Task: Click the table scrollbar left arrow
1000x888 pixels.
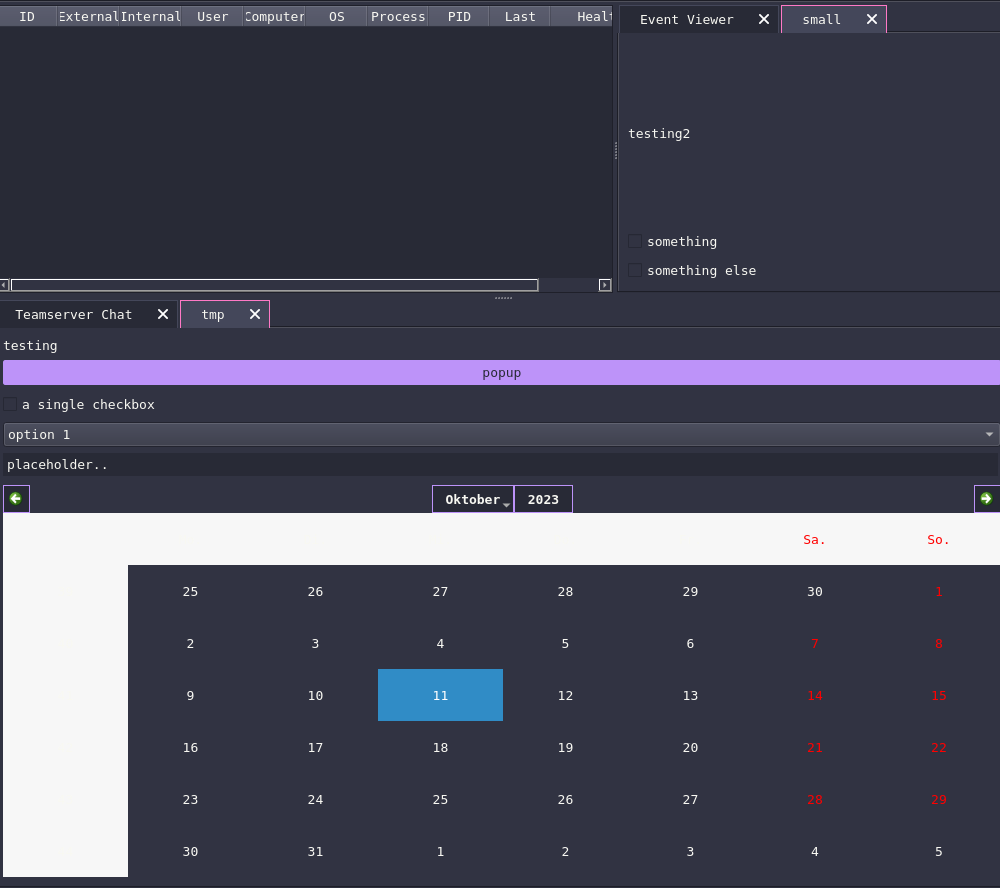Action: (4, 285)
